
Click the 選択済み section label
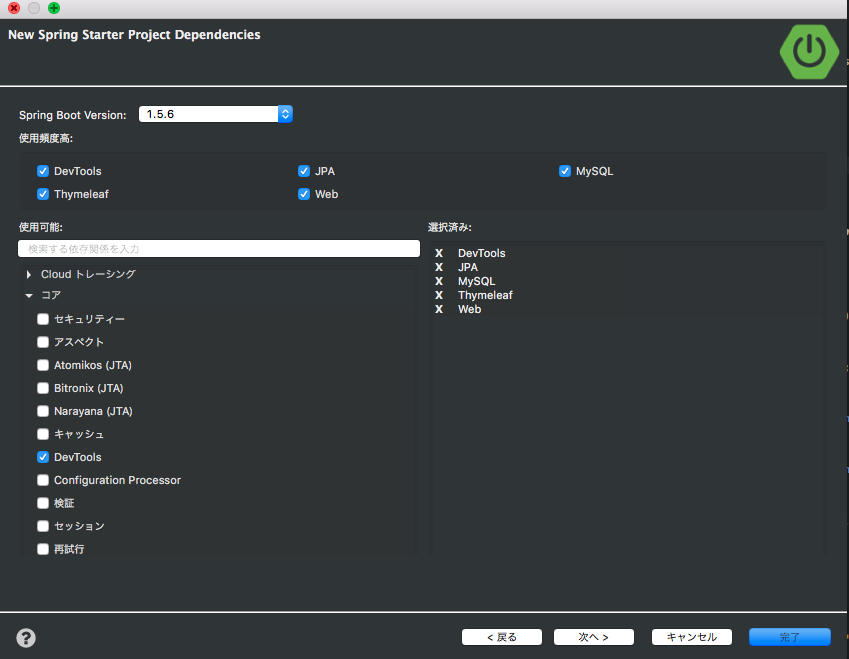coord(450,227)
